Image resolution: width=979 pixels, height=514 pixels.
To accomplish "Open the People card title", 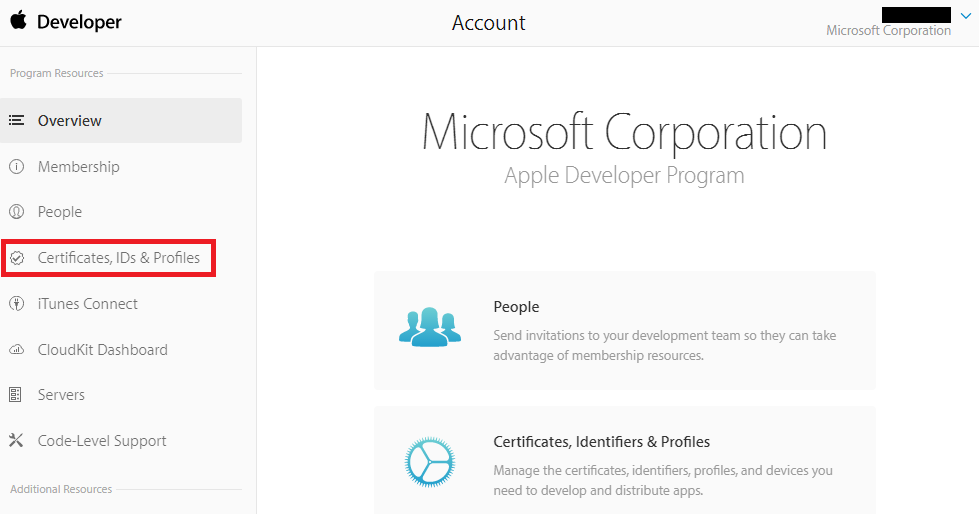I will (x=516, y=307).
